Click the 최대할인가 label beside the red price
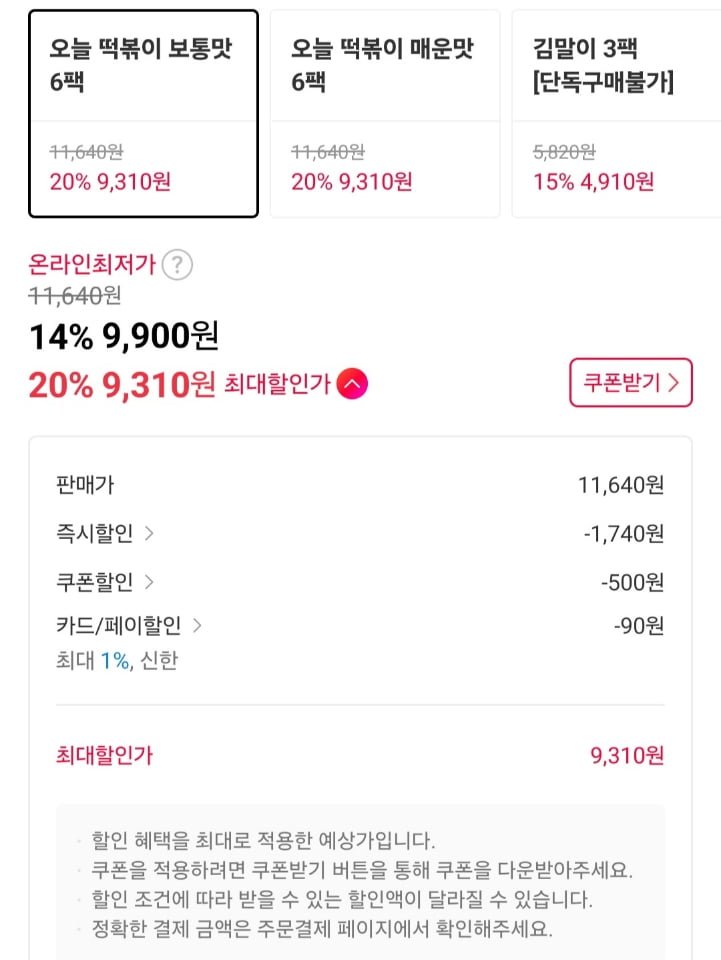721x960 pixels. tap(277, 384)
